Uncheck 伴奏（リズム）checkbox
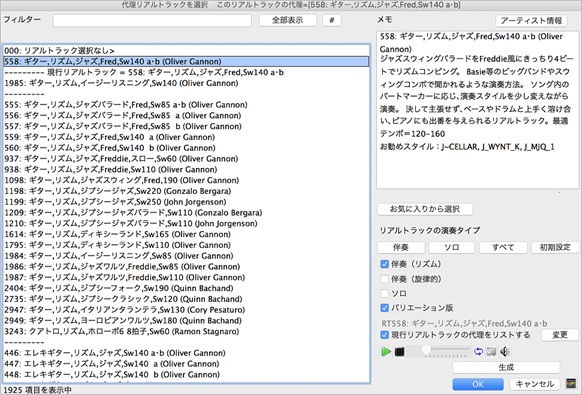Image resolution: width=582 pixels, height=395 pixels. pos(385,264)
